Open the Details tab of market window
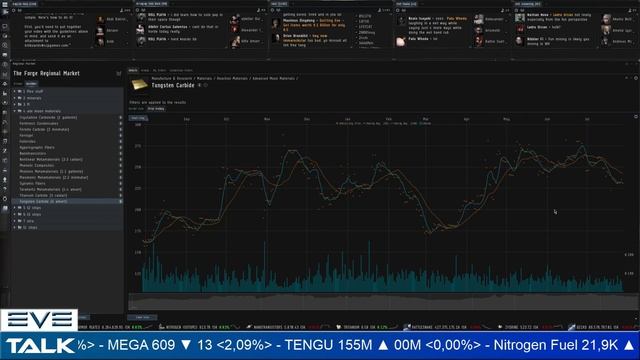This screenshot has width=640, height=360. click(x=133, y=70)
